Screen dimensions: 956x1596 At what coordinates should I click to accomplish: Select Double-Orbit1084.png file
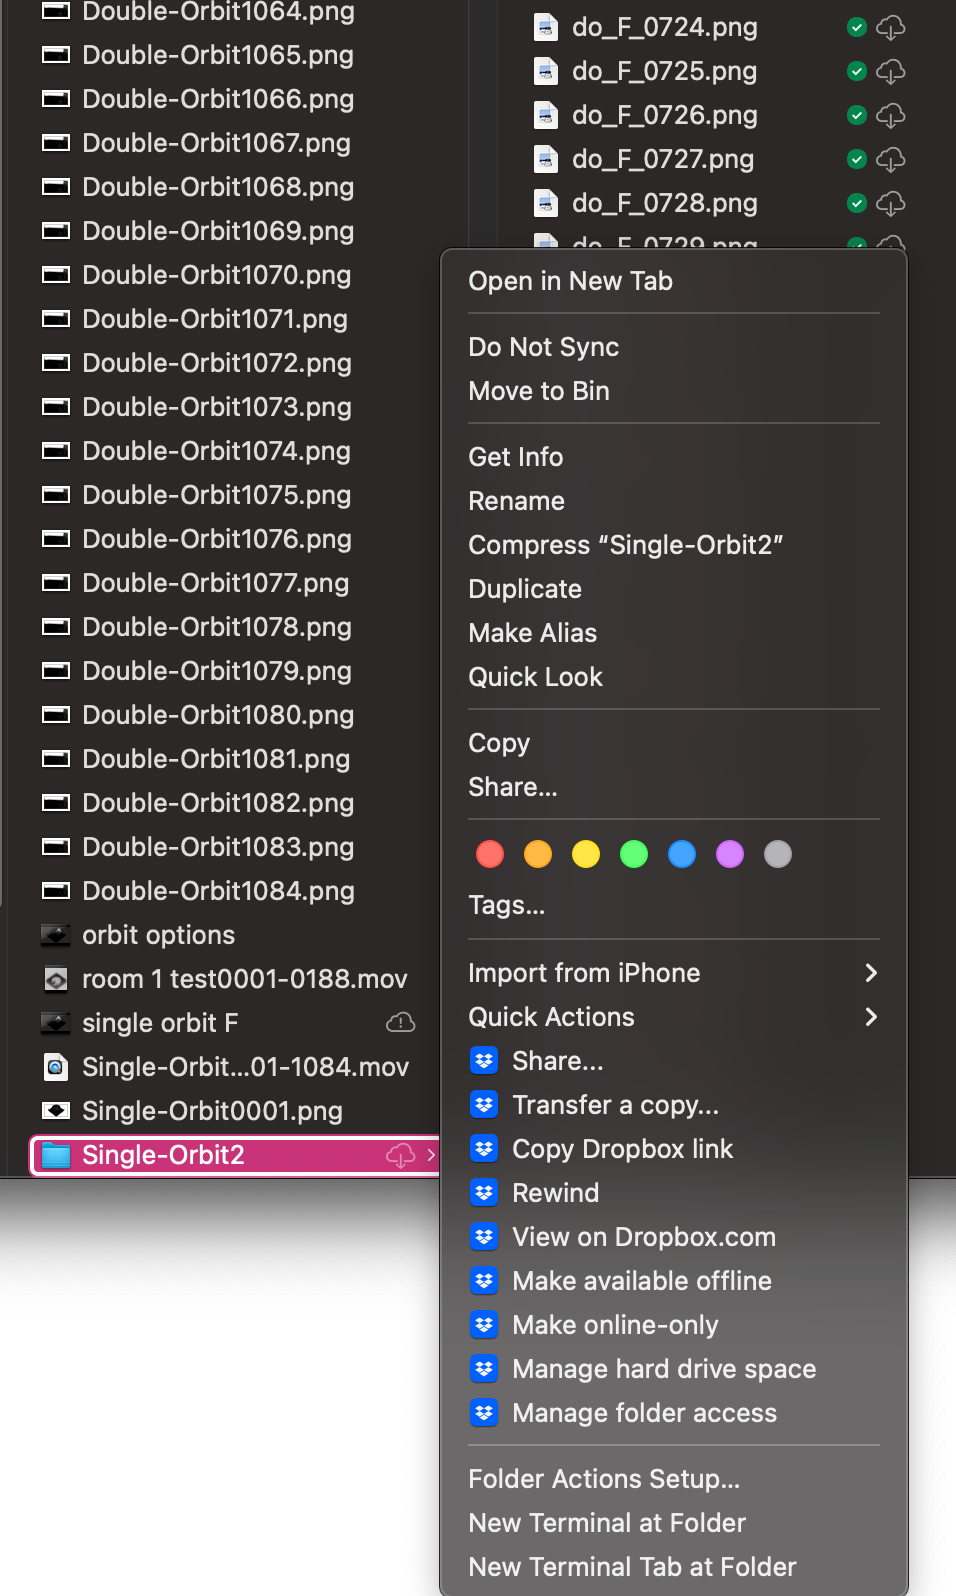click(x=217, y=891)
